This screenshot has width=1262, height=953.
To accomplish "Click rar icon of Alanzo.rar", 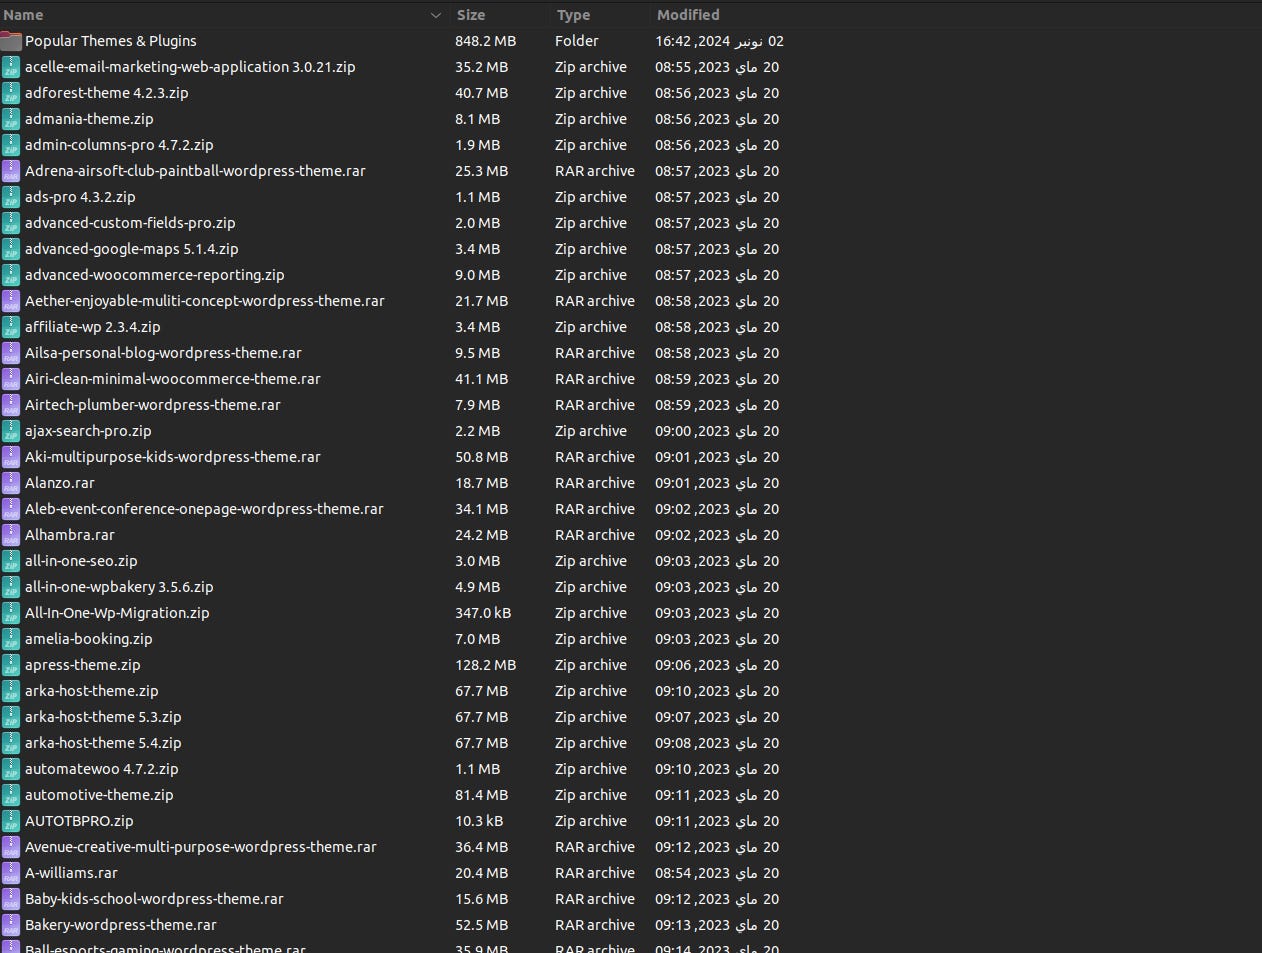I will point(11,483).
